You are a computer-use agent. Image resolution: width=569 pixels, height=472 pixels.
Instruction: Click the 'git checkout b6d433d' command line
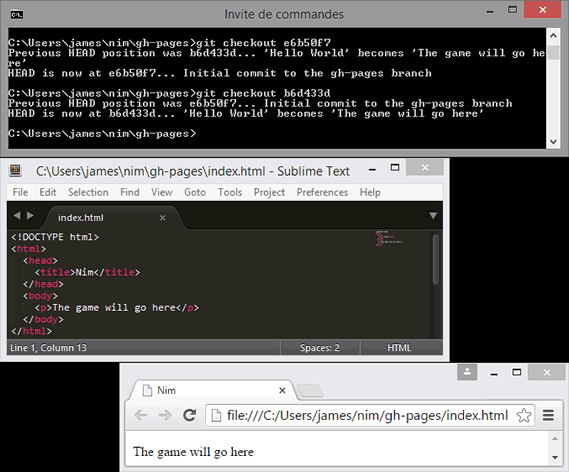(169, 93)
